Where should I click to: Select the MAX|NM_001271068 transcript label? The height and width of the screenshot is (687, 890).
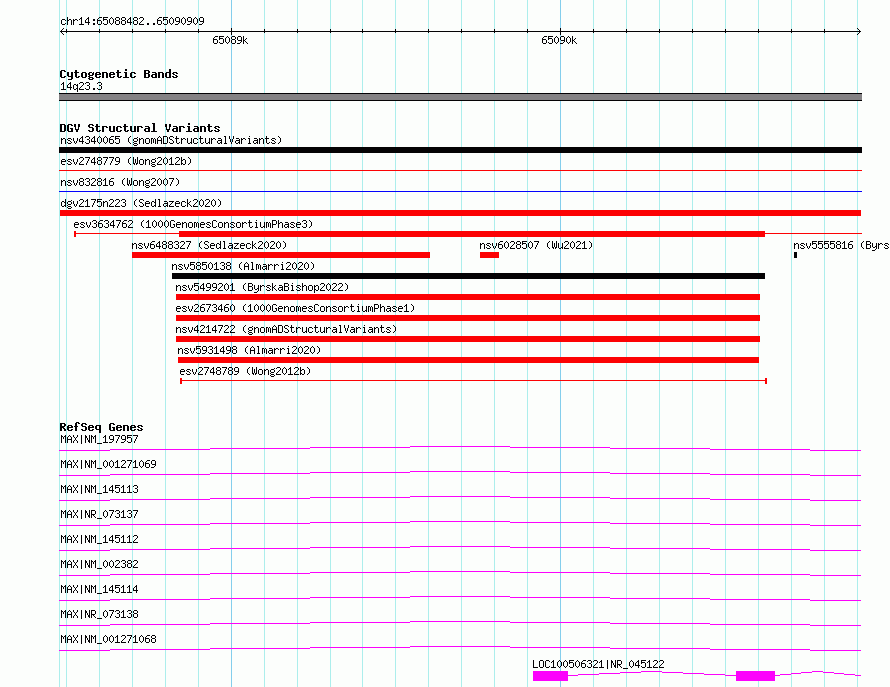tap(108, 639)
